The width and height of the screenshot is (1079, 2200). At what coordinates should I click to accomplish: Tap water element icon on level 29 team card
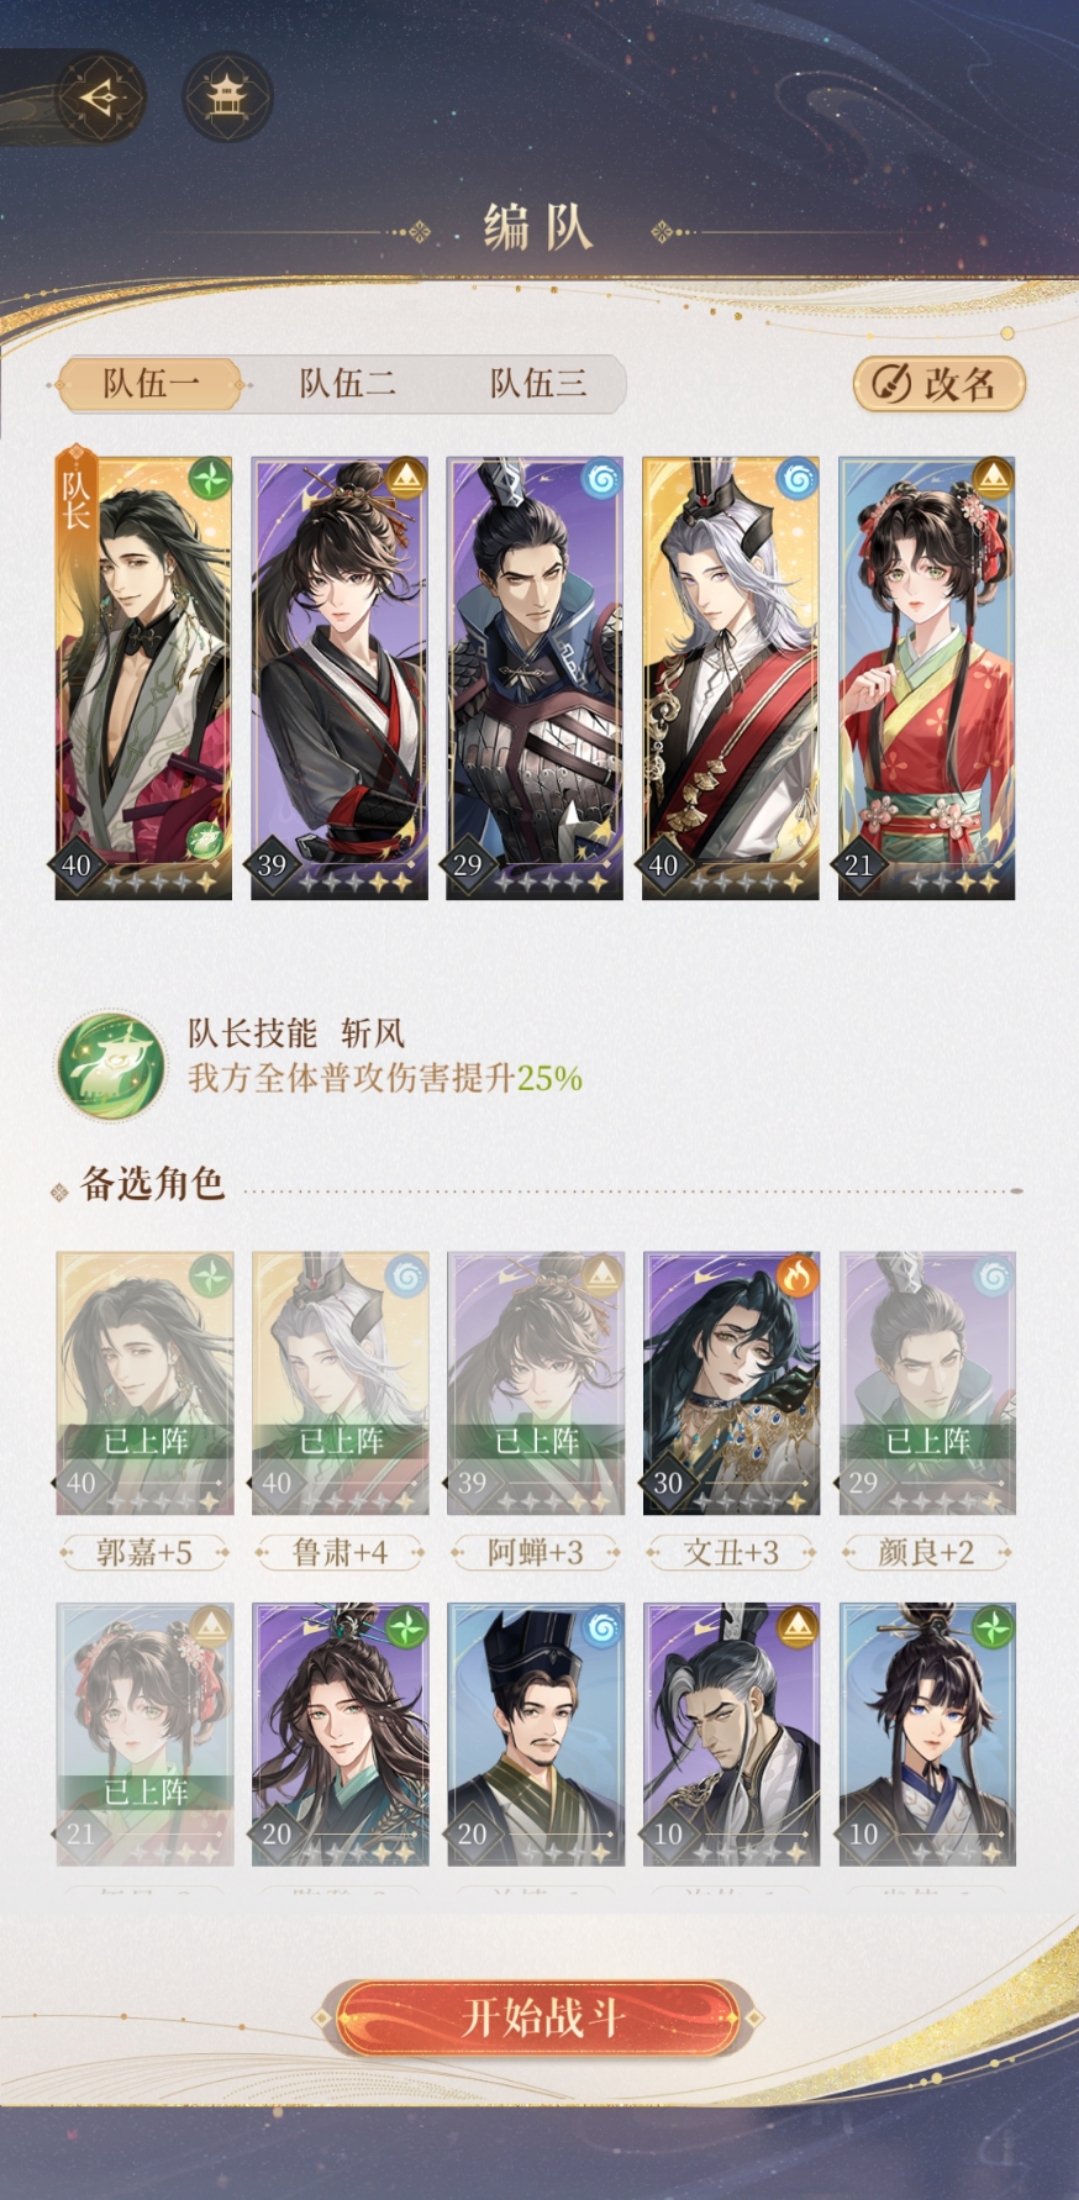(x=601, y=478)
